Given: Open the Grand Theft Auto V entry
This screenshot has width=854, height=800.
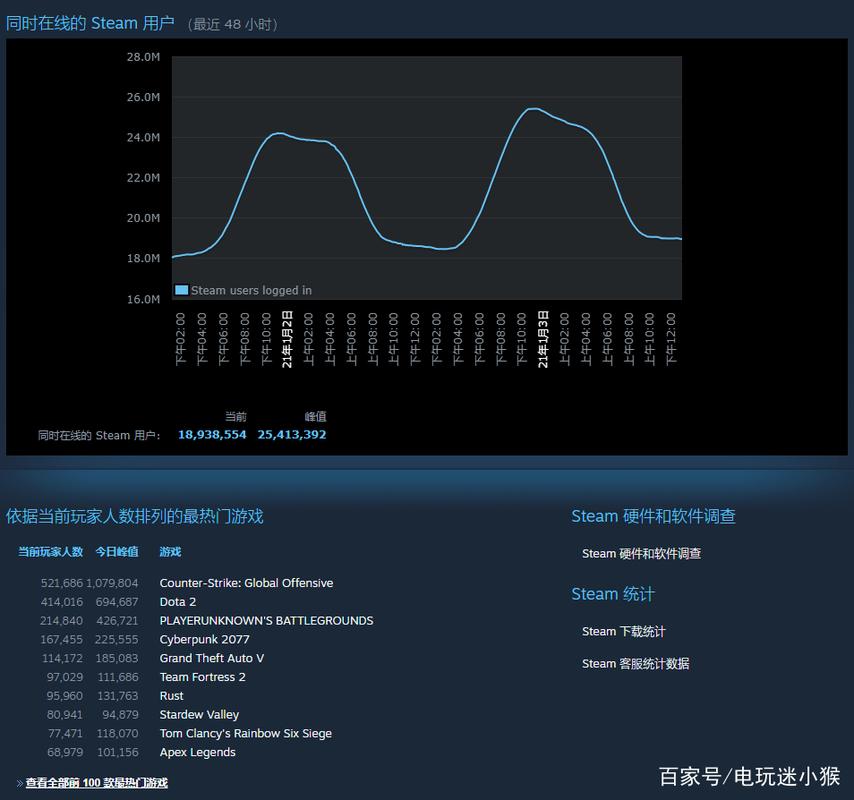Looking at the screenshot, I should coord(211,658).
